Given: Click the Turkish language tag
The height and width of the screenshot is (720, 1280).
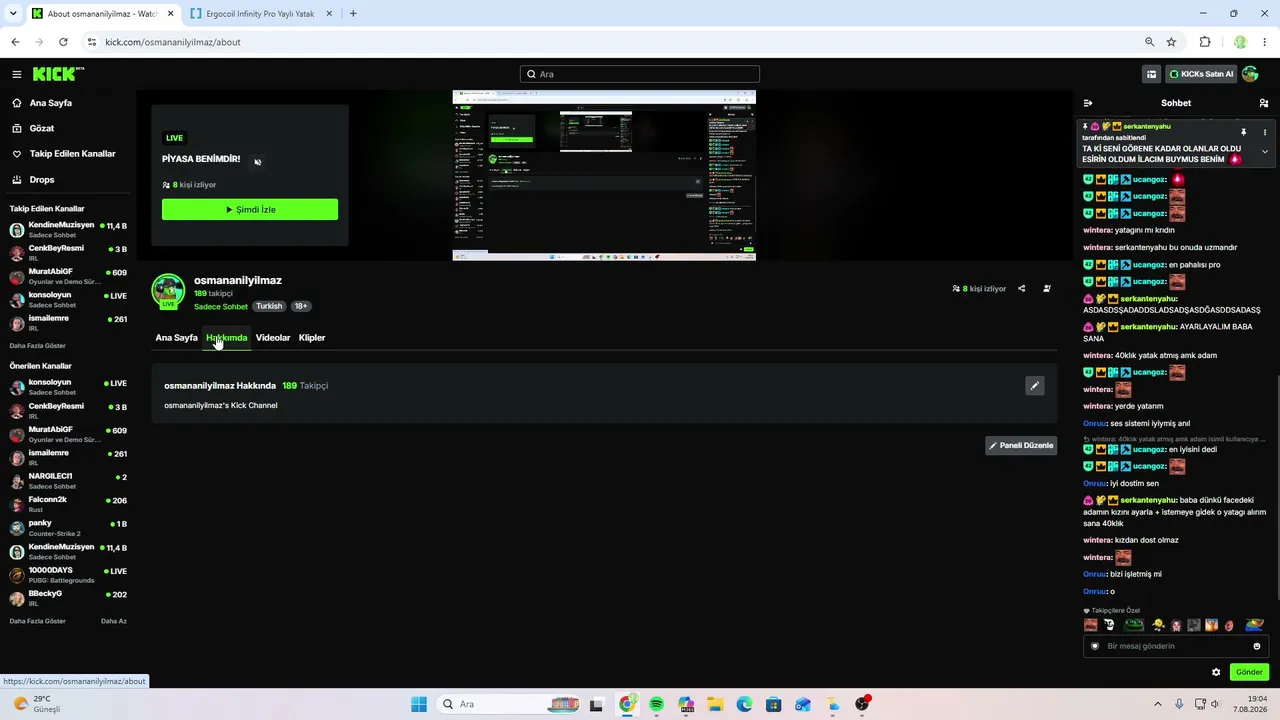Looking at the screenshot, I should [x=269, y=306].
